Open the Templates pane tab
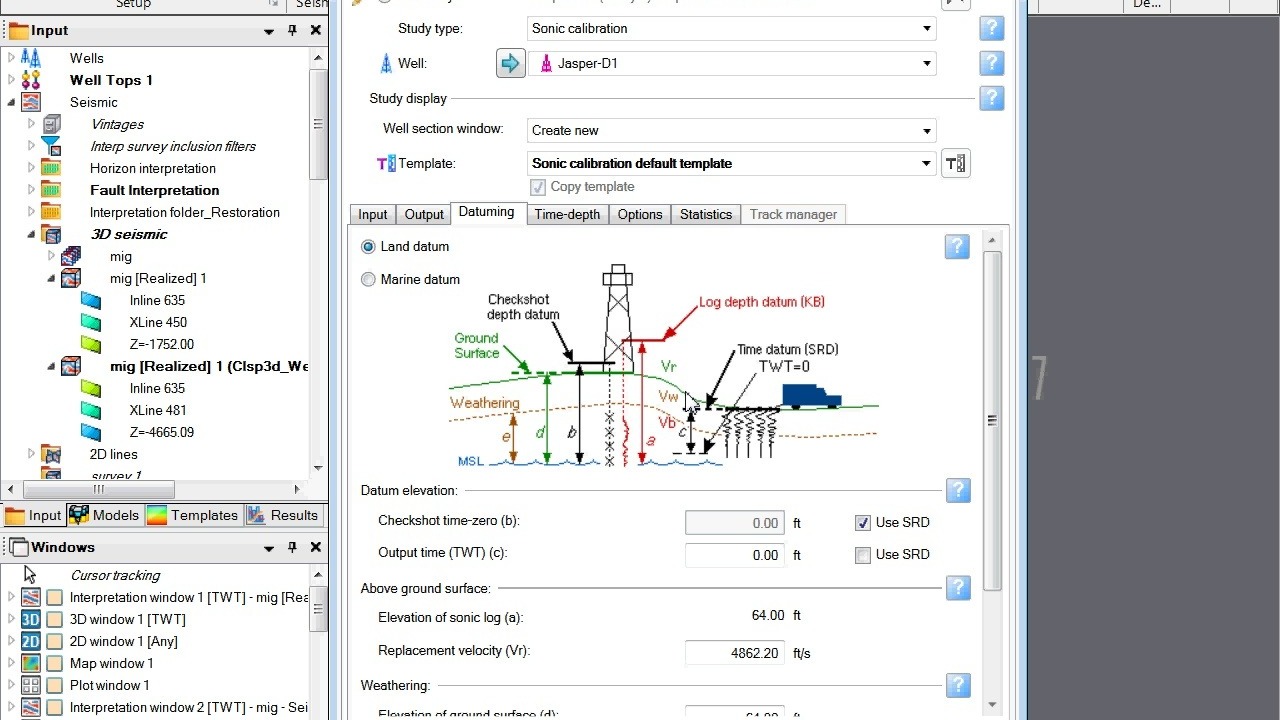The image size is (1280, 720). pos(193,515)
